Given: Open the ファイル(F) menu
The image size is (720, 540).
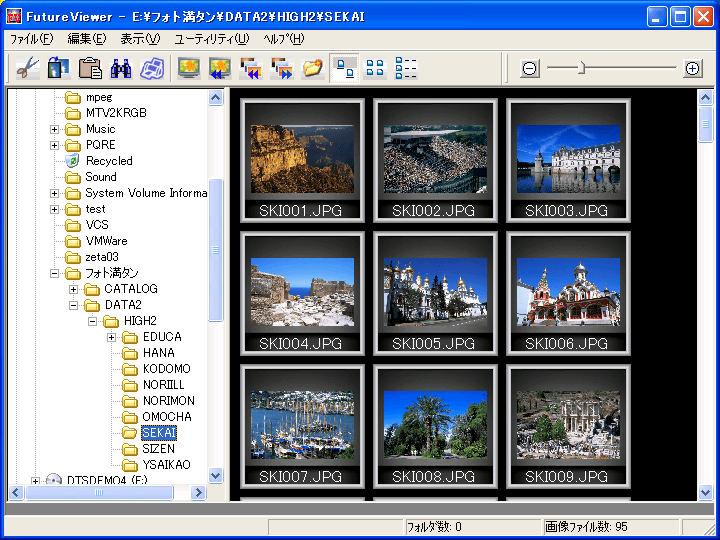Looking at the screenshot, I should pyautogui.click(x=32, y=39).
